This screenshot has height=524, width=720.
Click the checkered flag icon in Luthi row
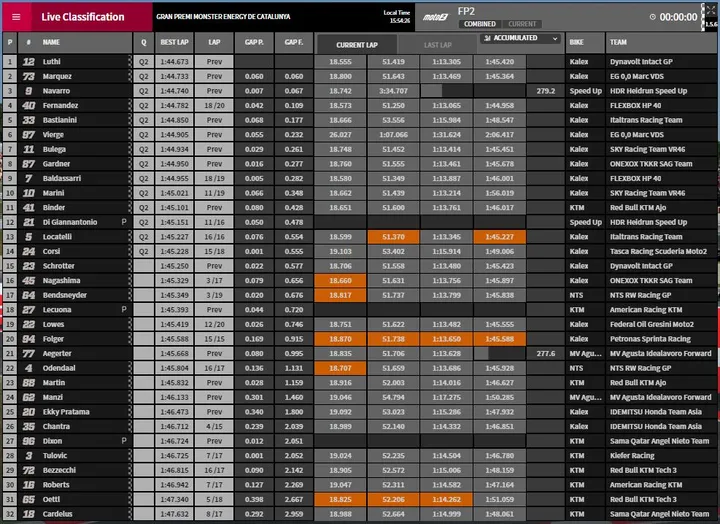click(x=129, y=62)
